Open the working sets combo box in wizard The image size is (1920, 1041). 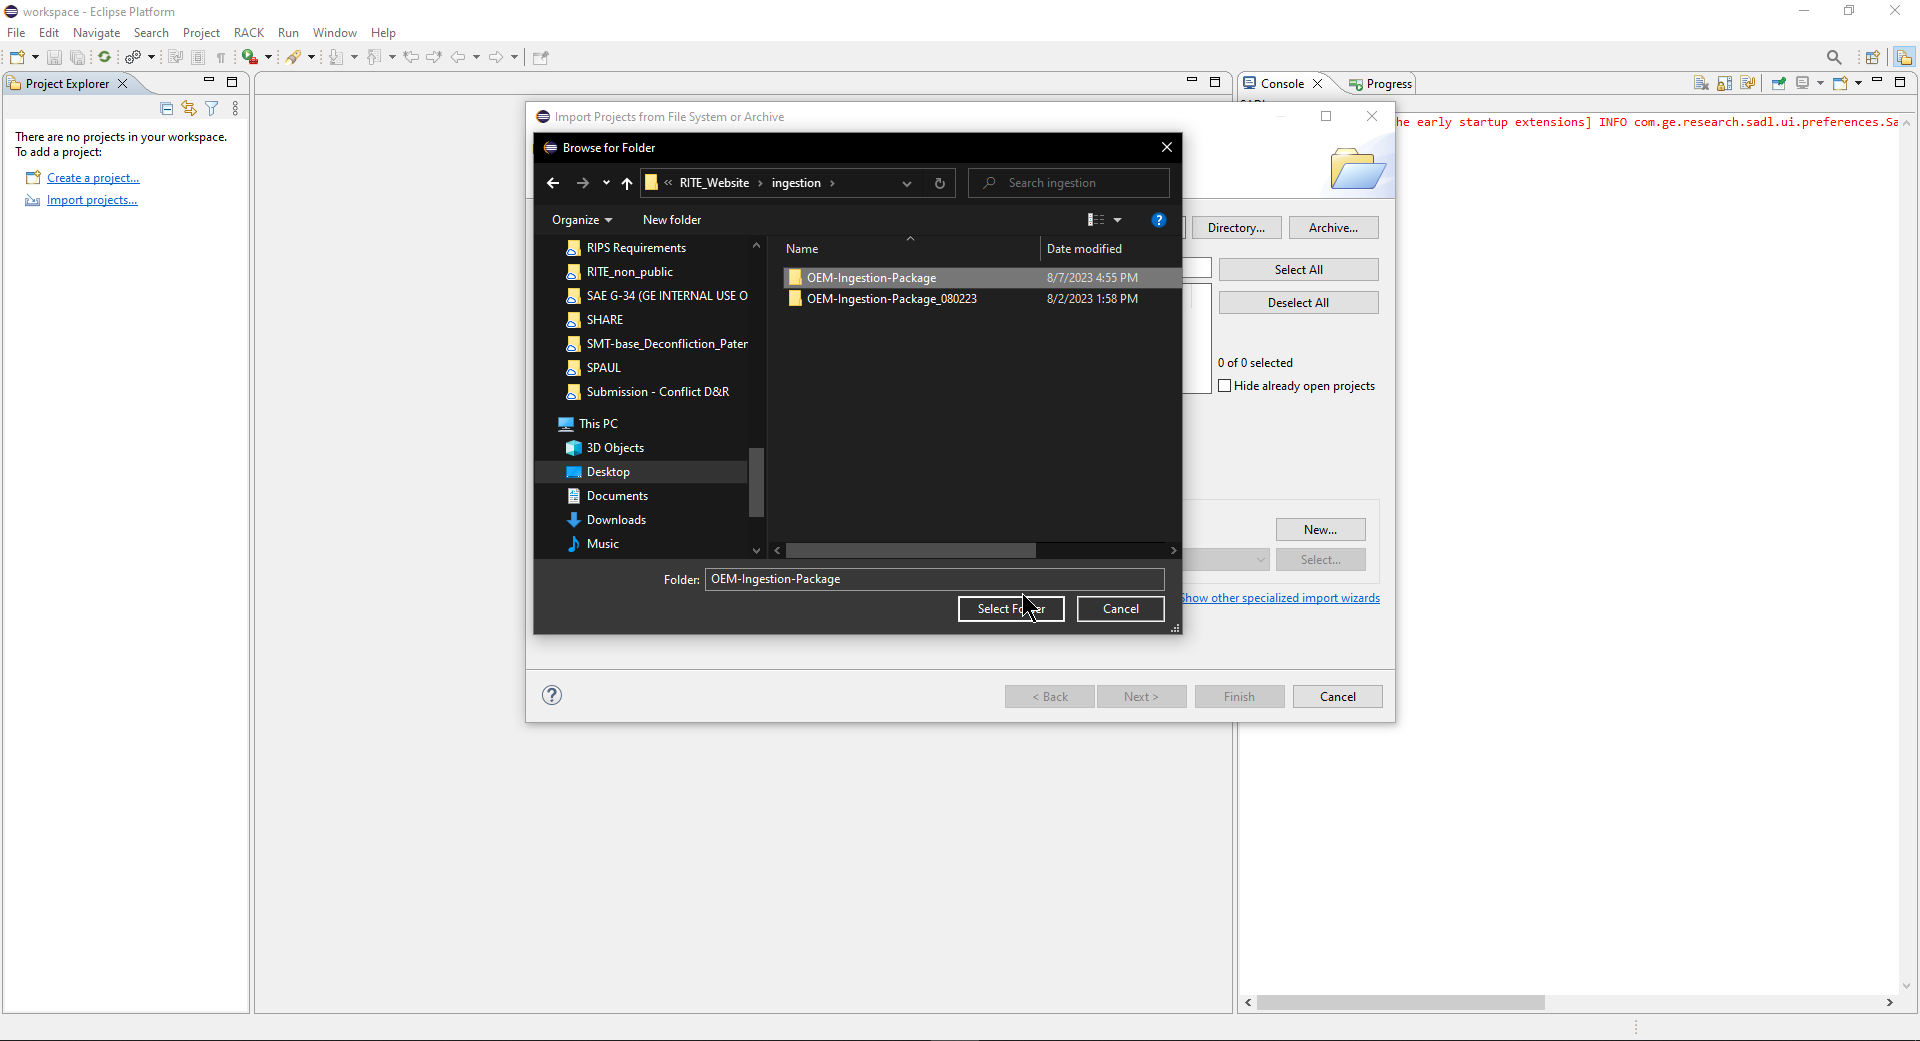tap(1226, 560)
